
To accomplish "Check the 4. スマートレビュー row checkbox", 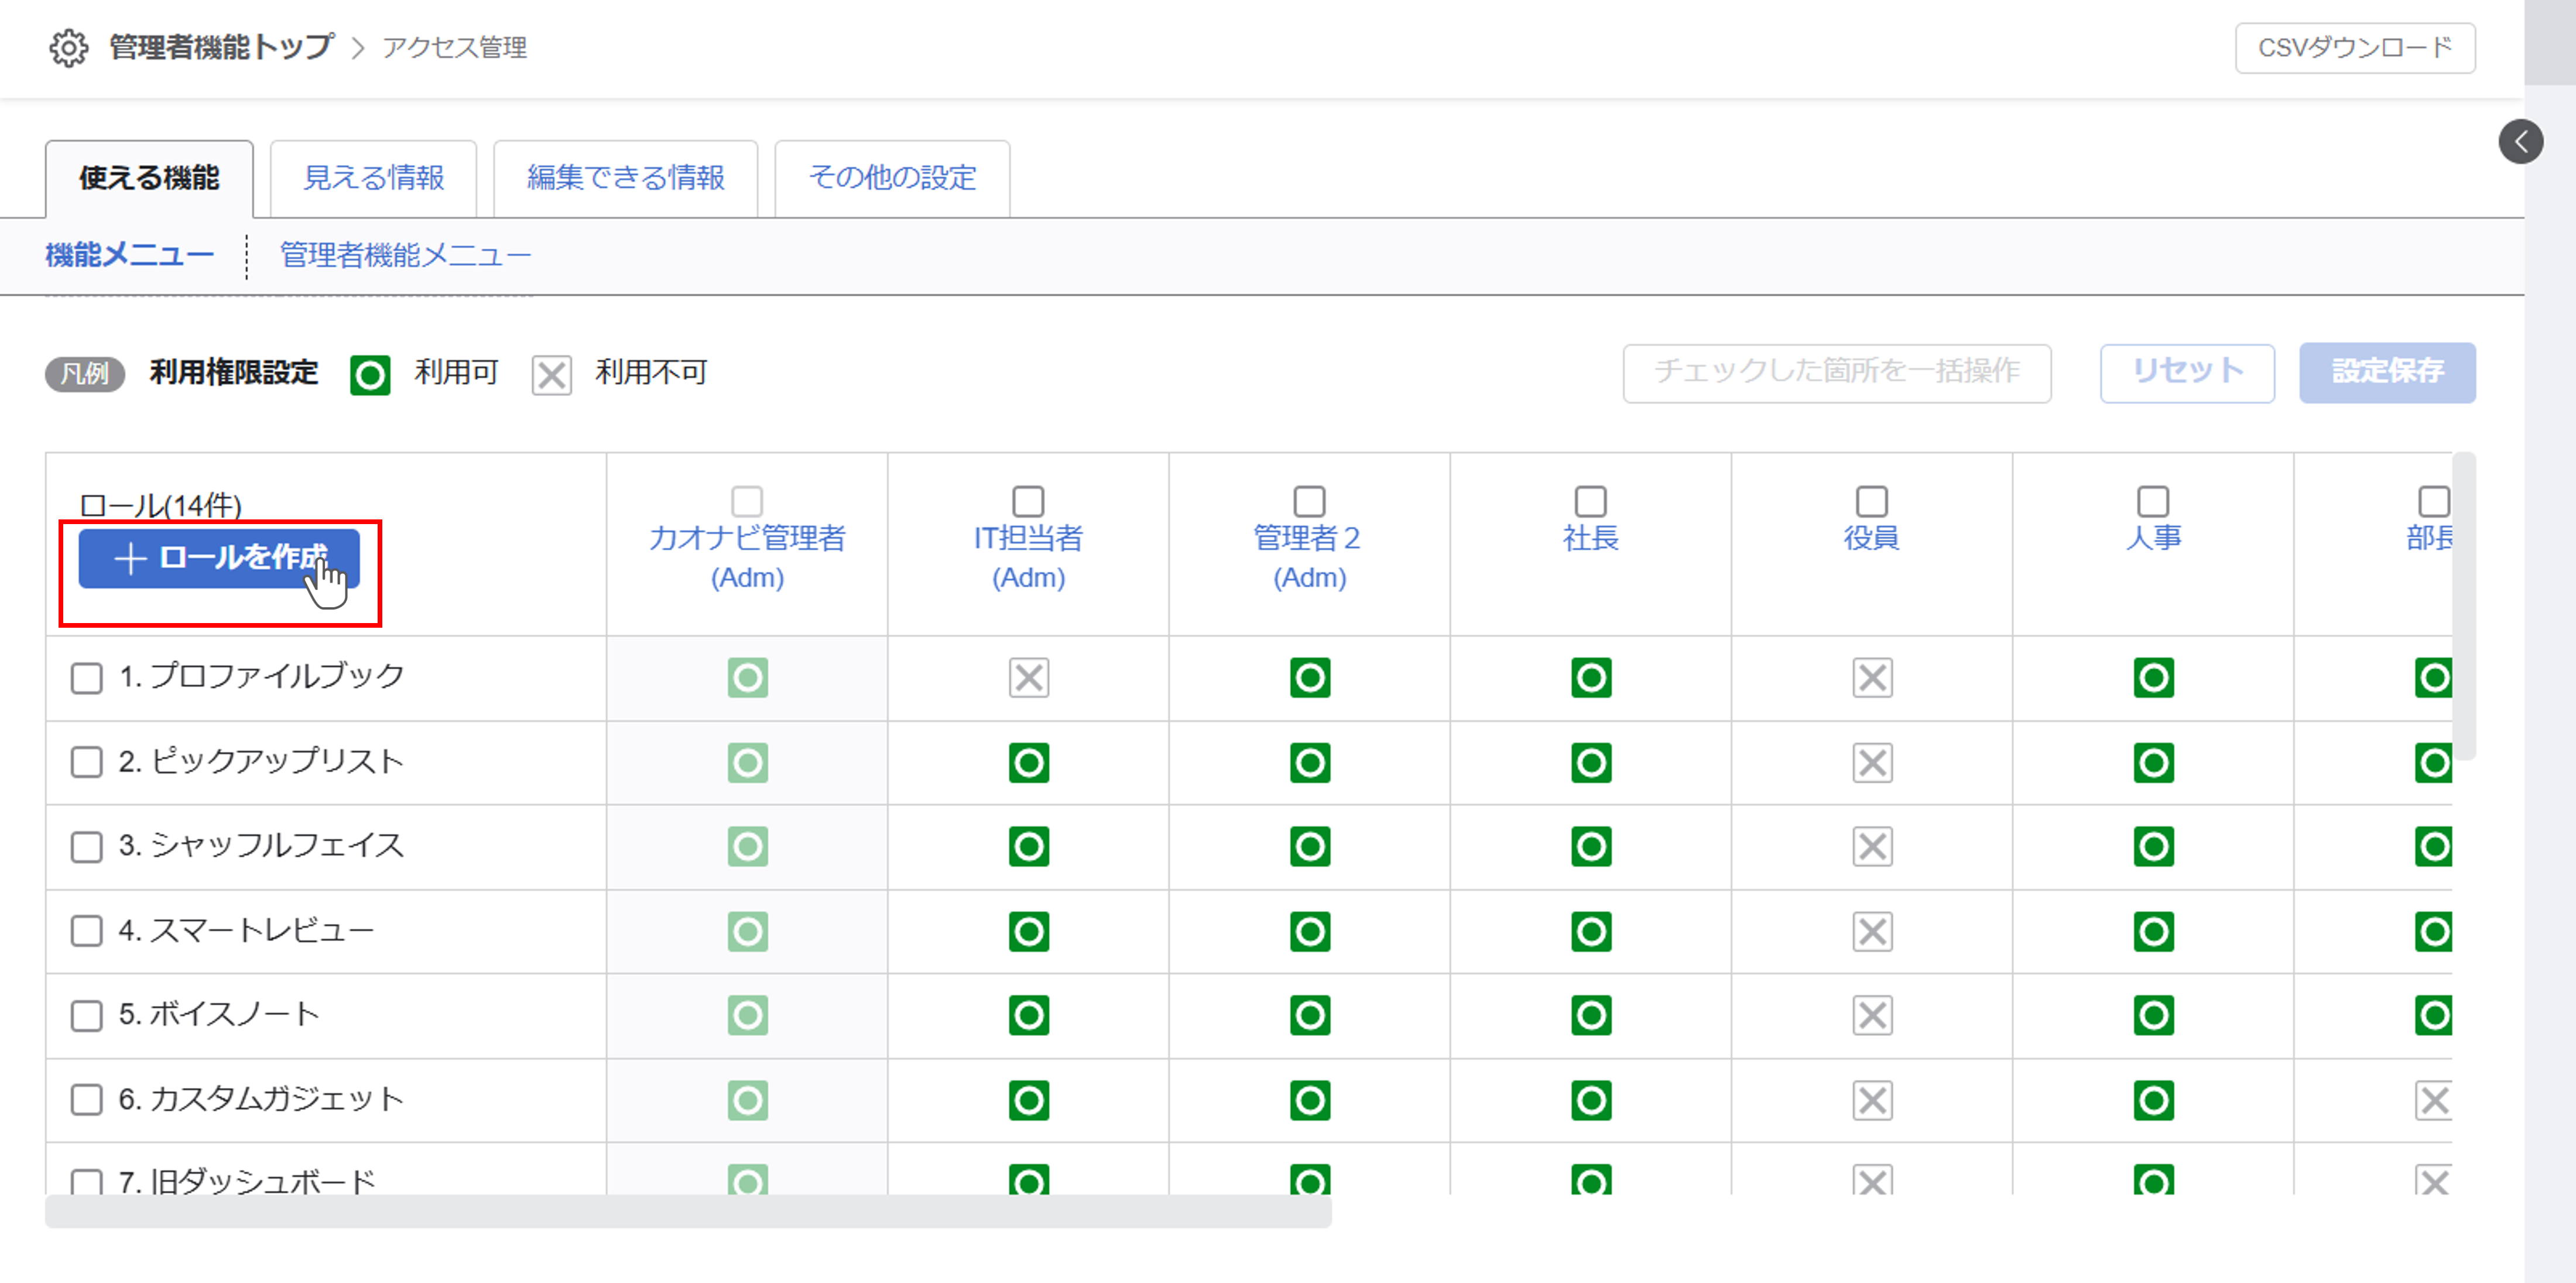I will pyautogui.click(x=87, y=931).
